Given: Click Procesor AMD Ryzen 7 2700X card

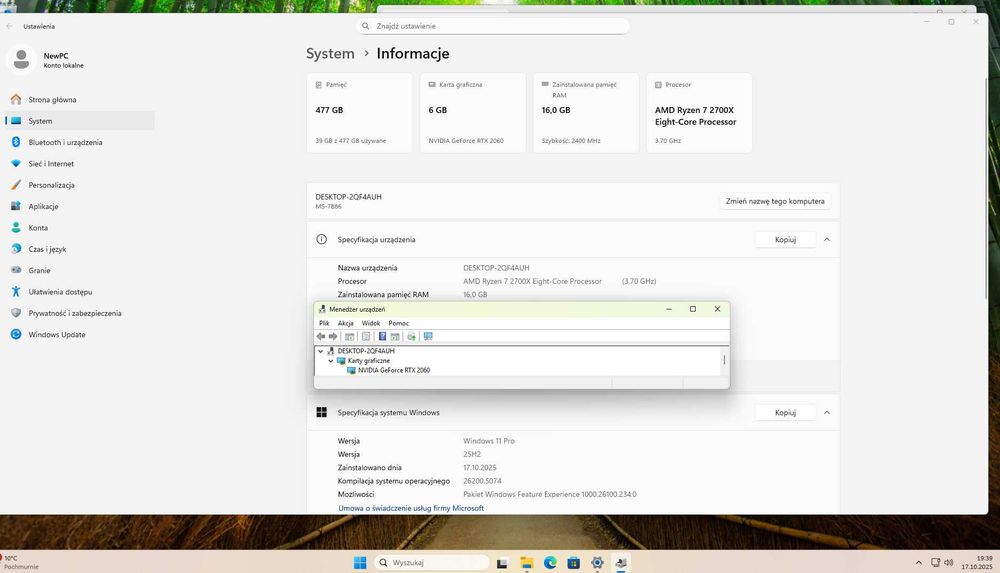Looking at the screenshot, I should [699, 113].
